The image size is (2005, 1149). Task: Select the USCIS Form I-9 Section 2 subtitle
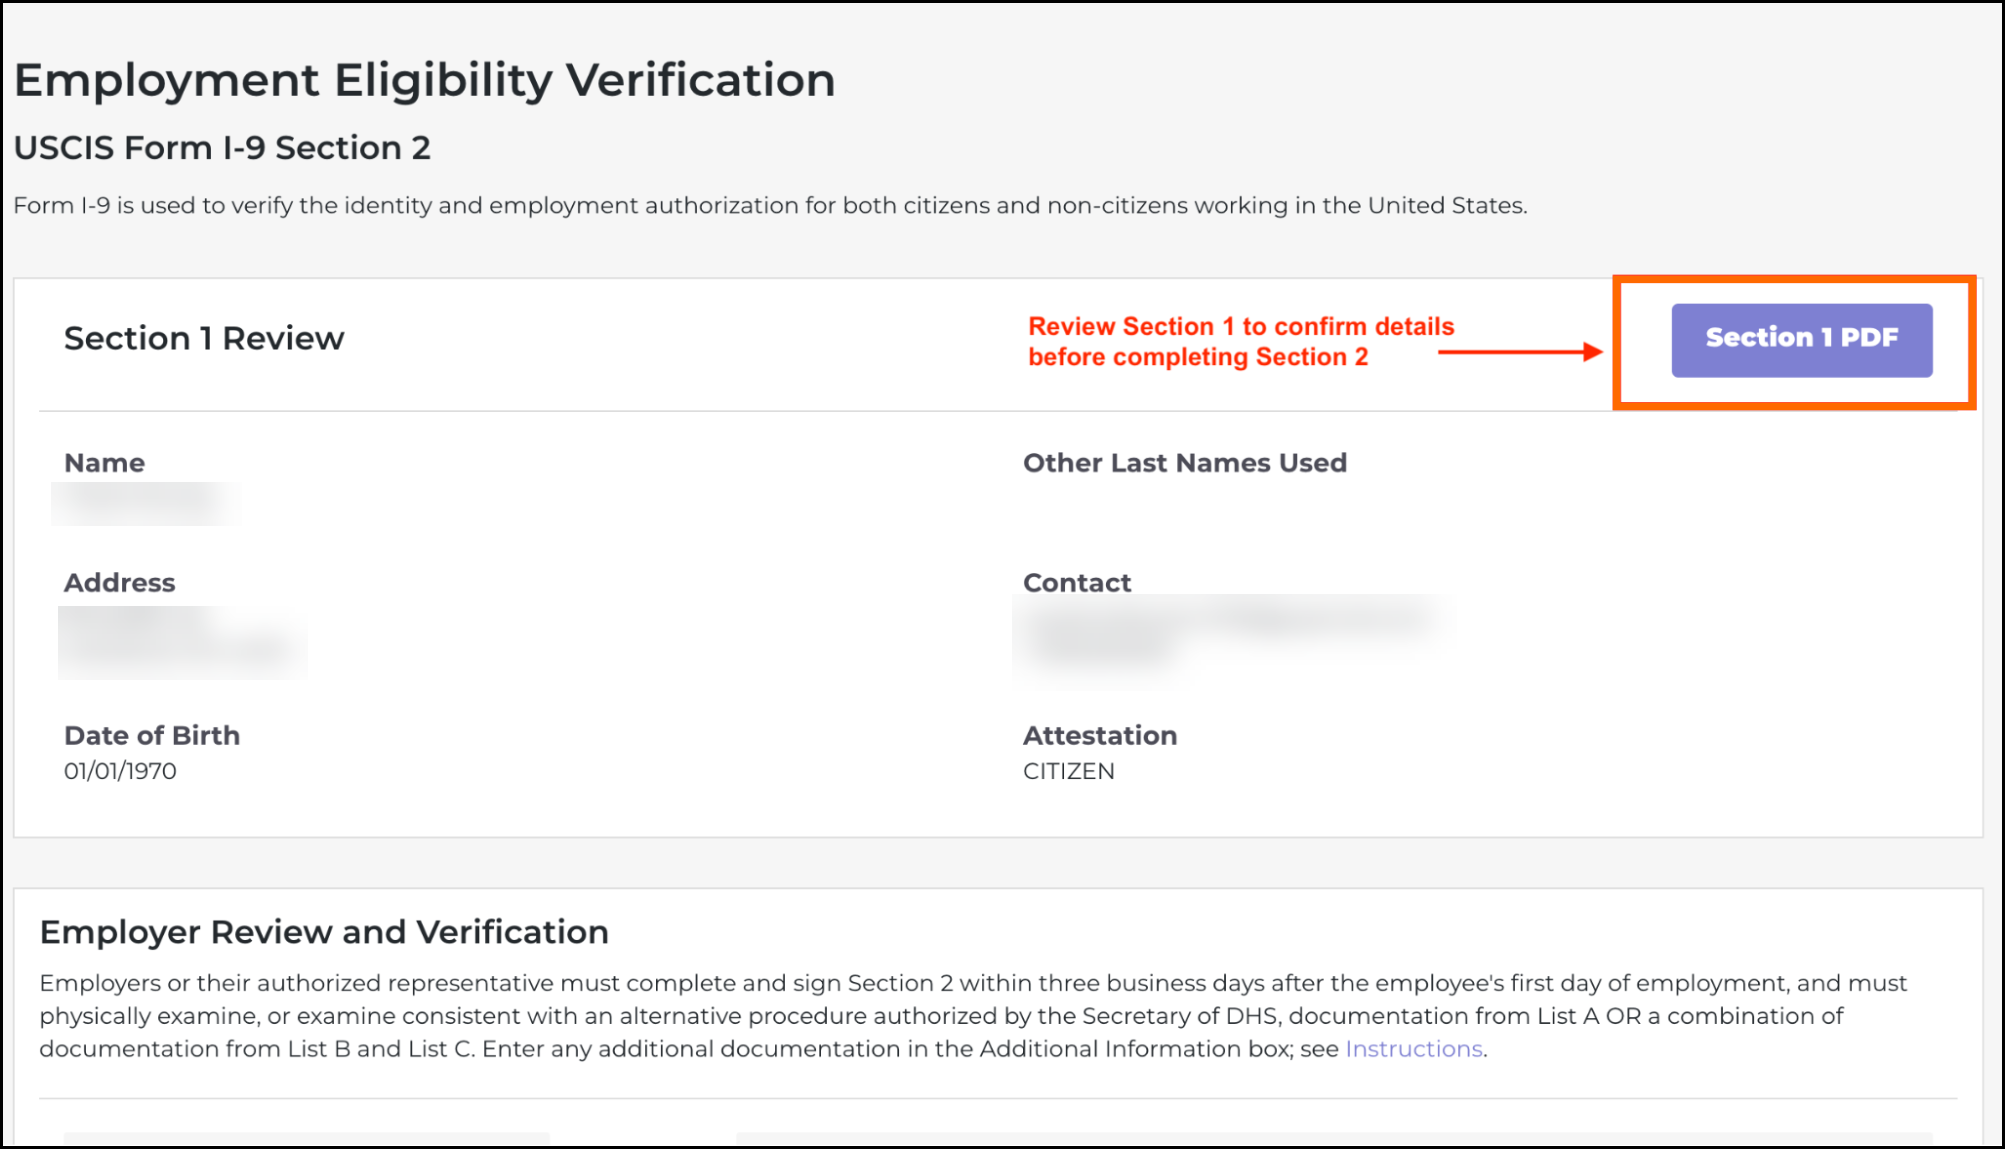point(222,148)
